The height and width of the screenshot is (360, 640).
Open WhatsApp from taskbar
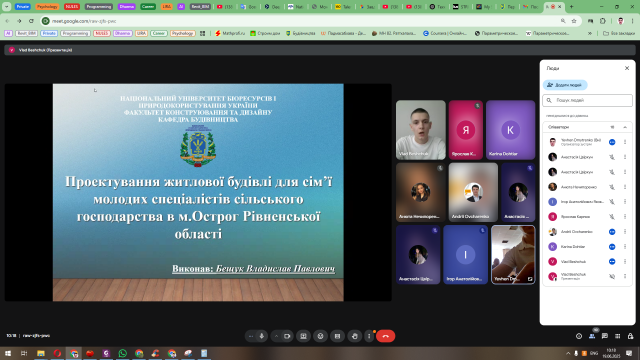122,353
